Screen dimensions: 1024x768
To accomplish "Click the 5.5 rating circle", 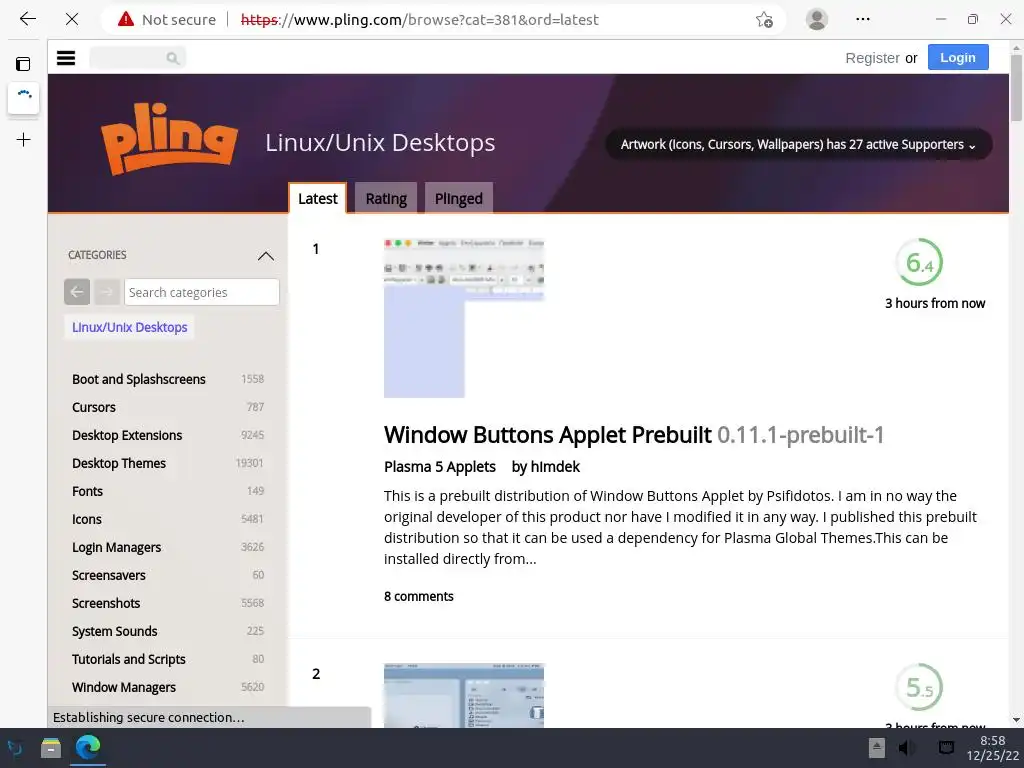I will [919, 687].
